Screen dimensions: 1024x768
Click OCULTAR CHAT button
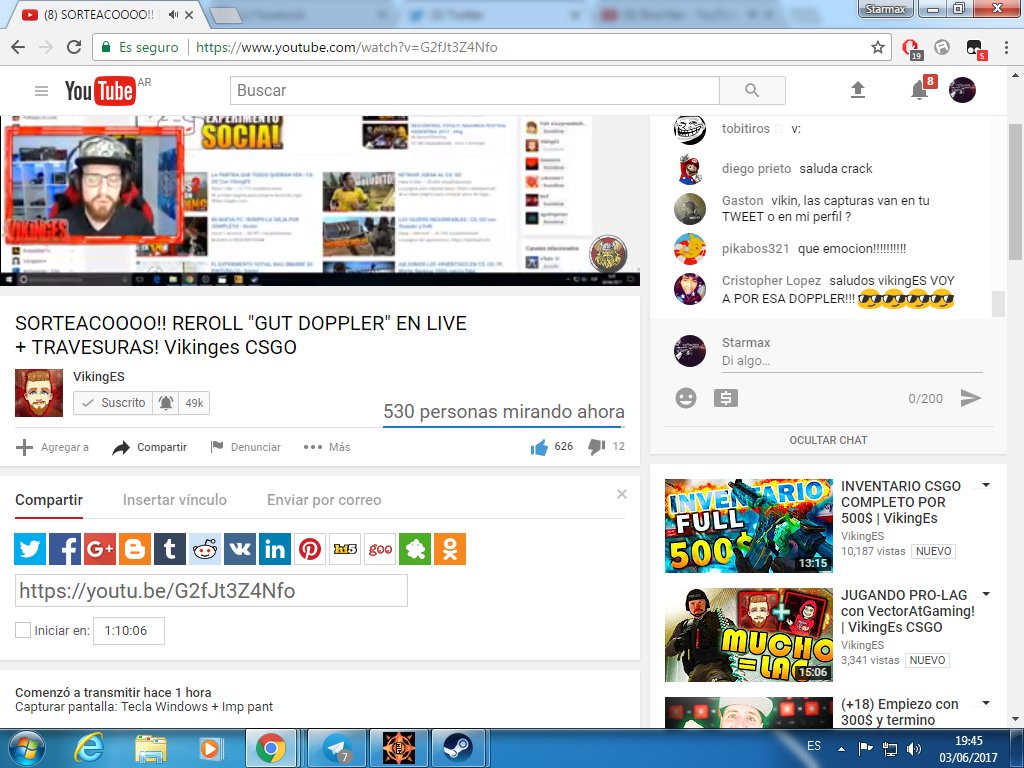pos(828,440)
